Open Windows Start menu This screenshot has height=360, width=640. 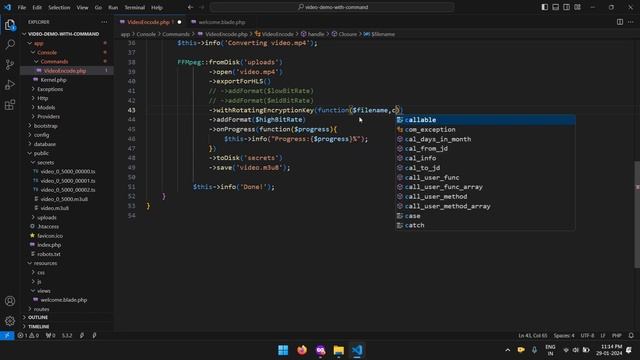point(283,350)
